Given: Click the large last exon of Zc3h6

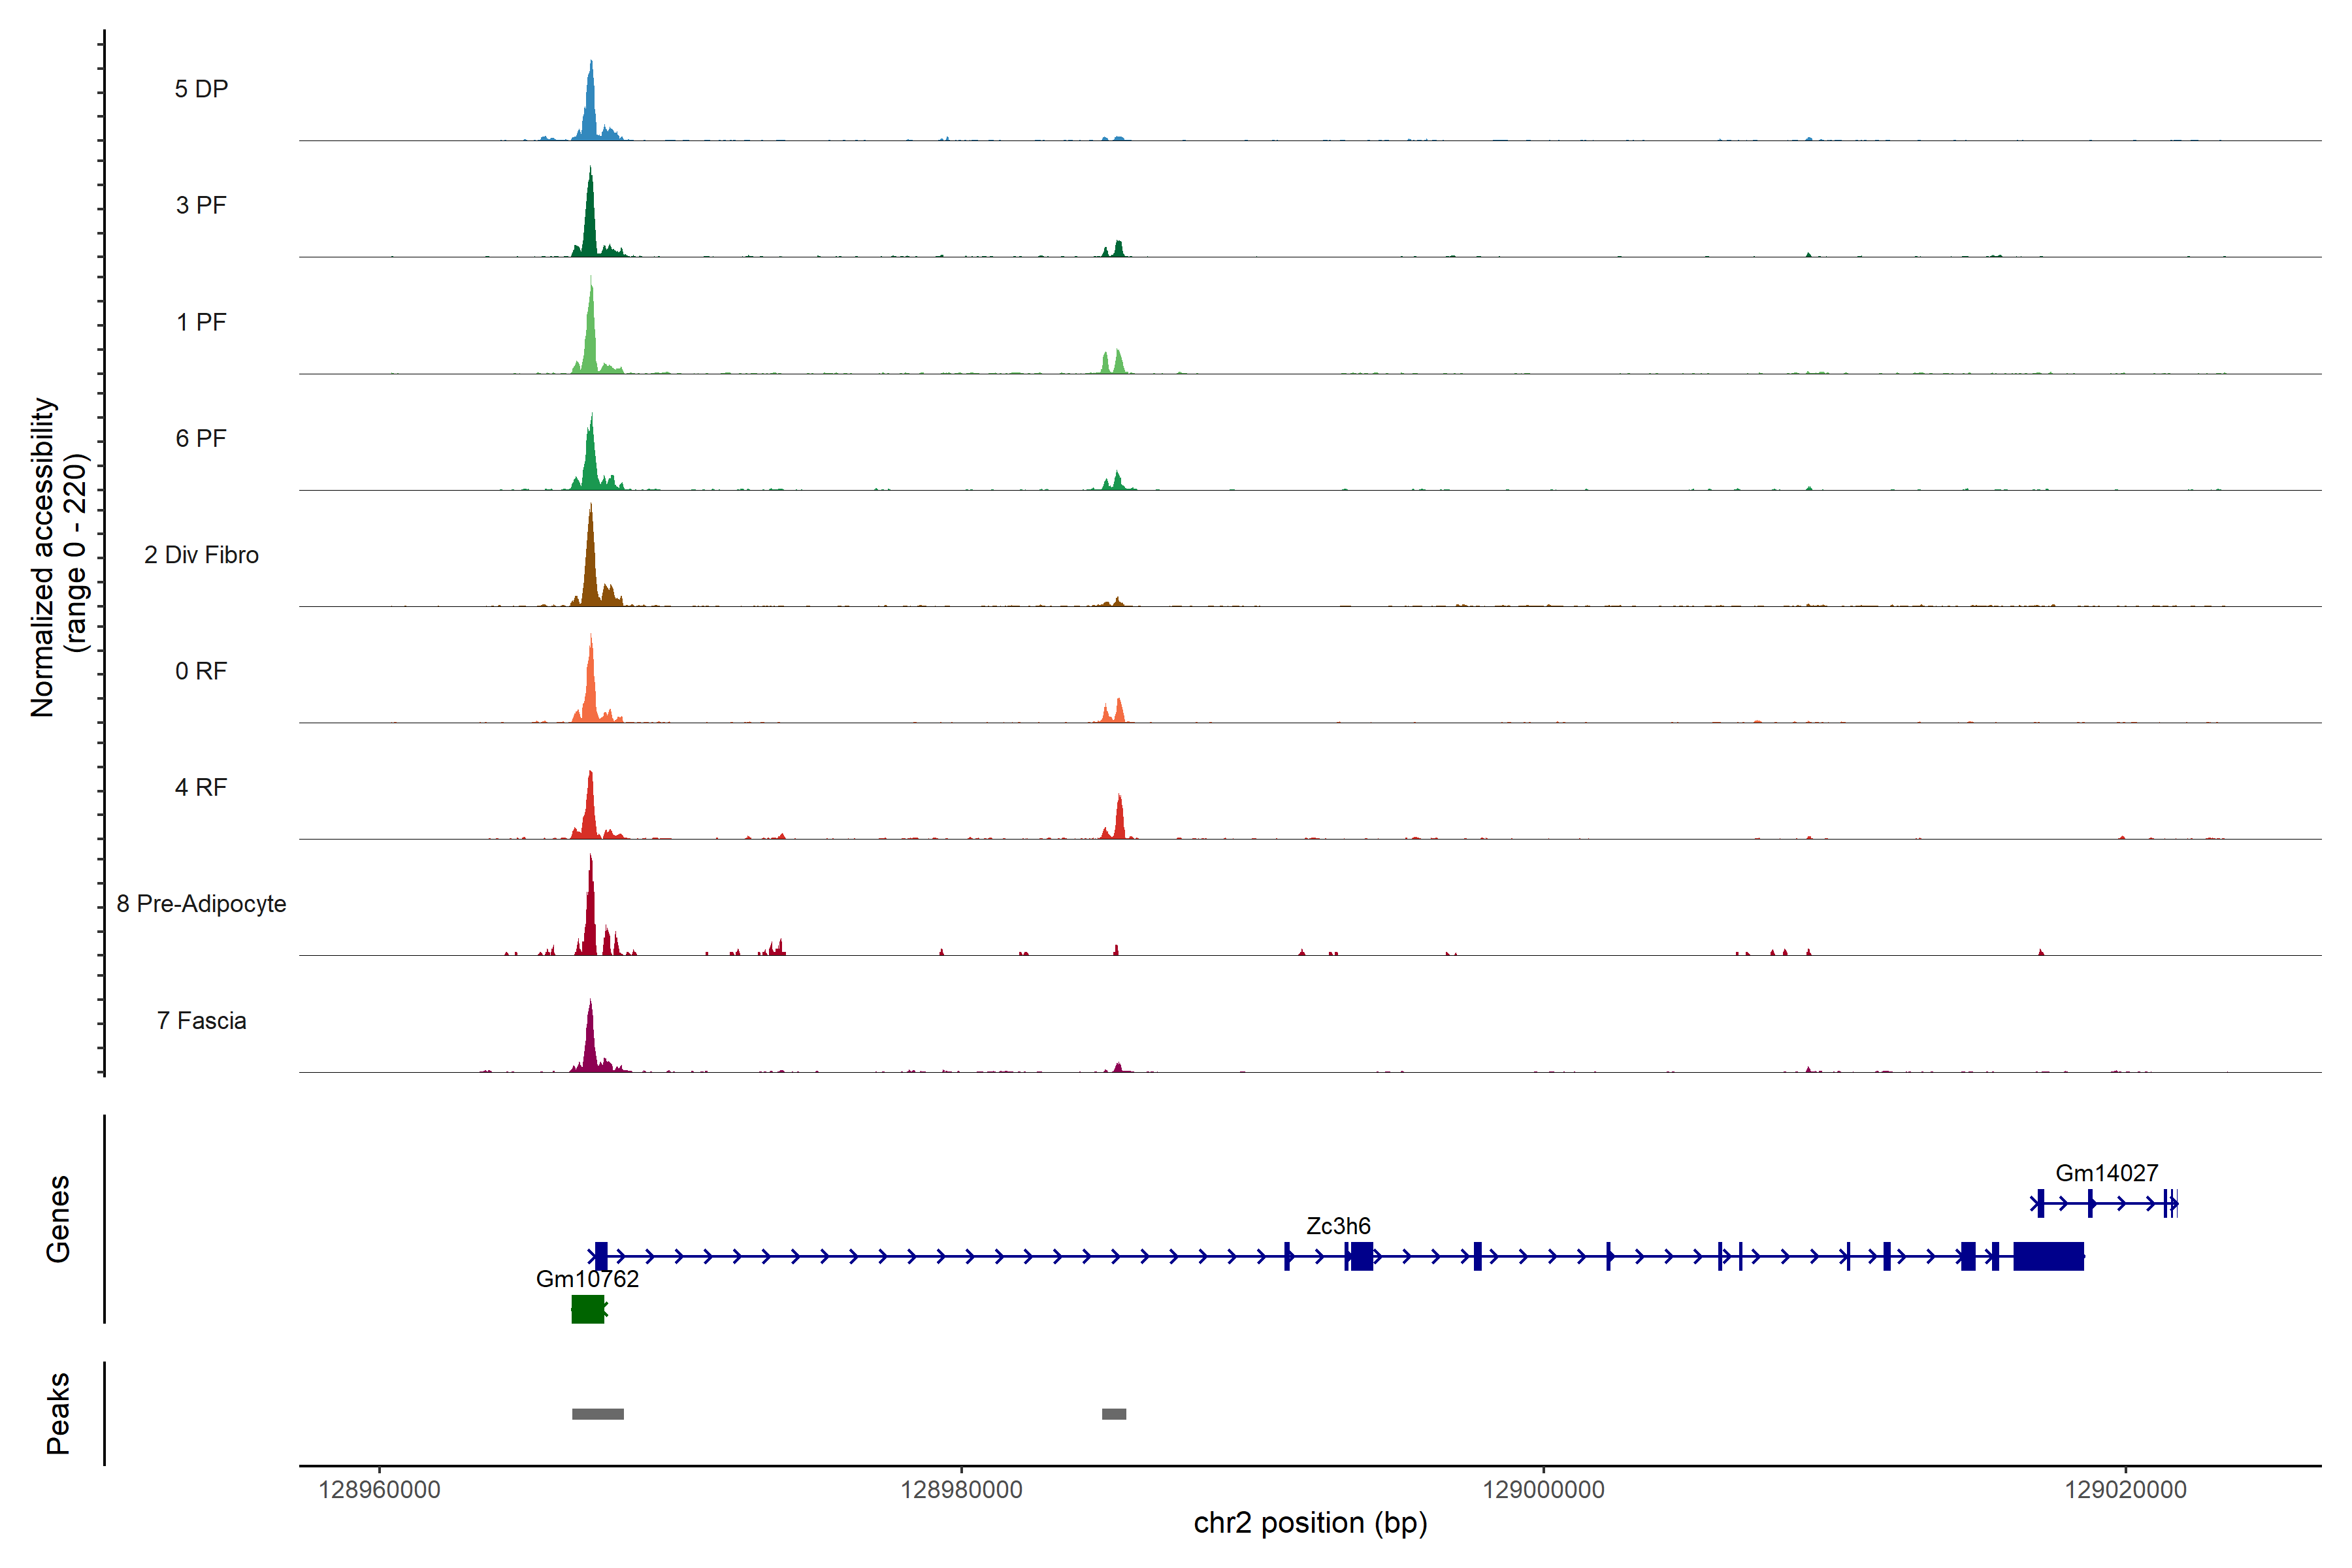Looking at the screenshot, I should click(x=2048, y=1256).
